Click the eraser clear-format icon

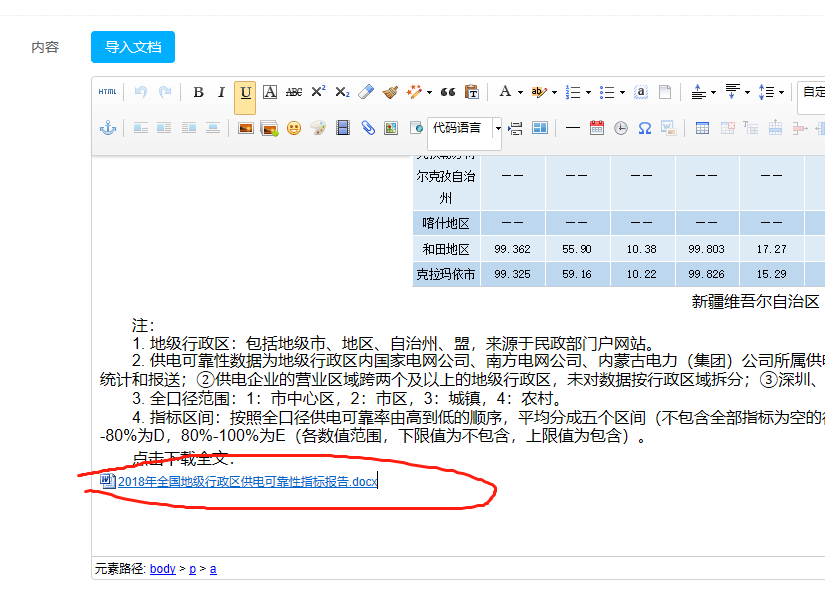click(366, 92)
